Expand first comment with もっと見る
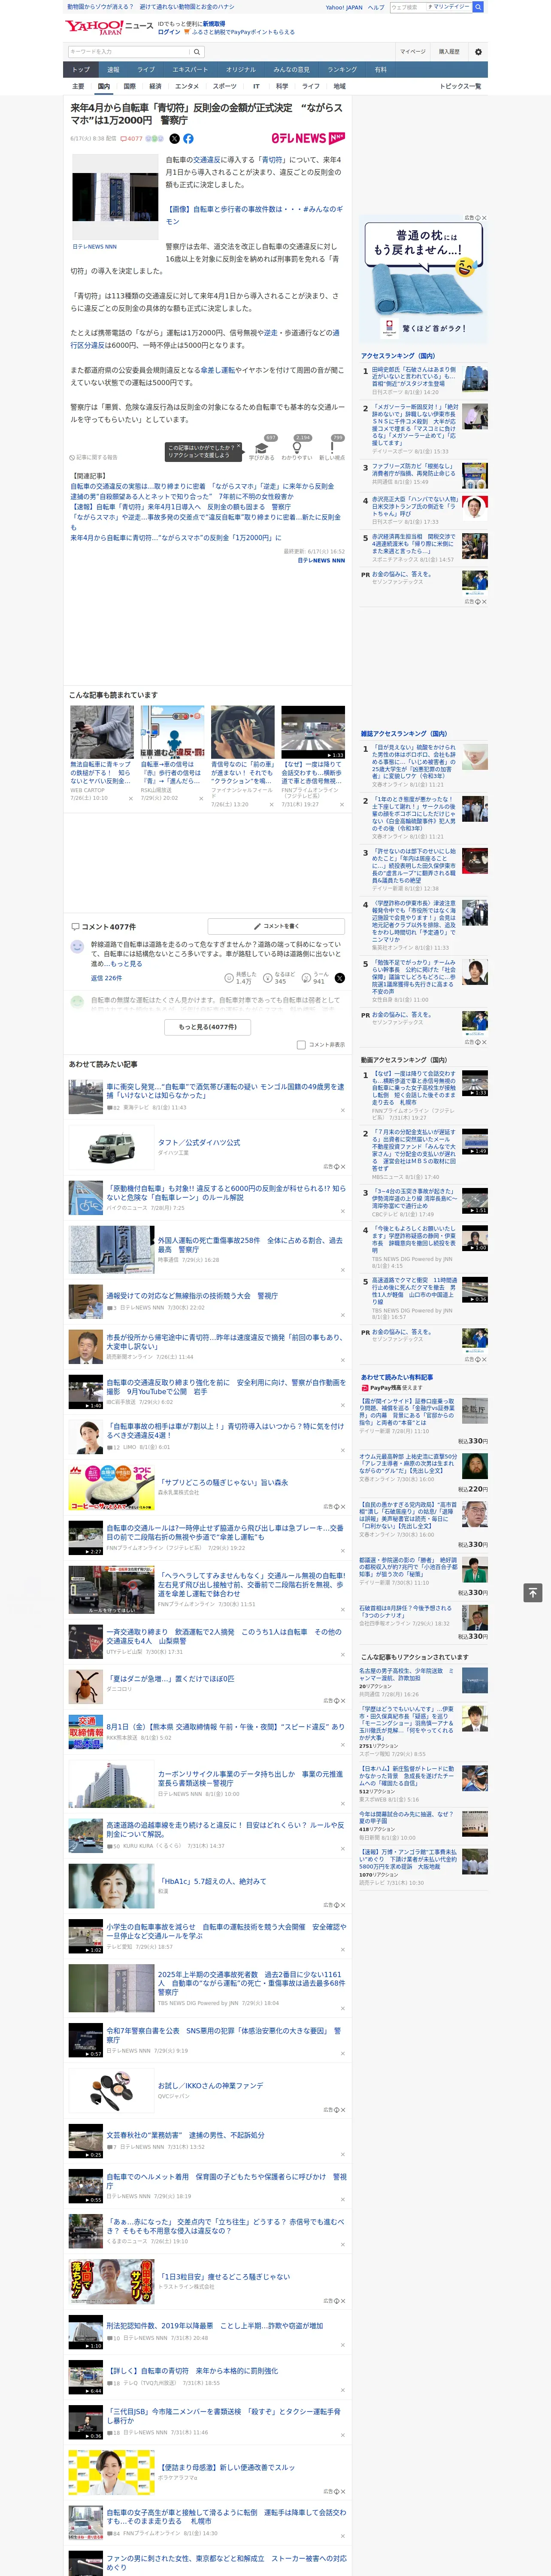551x2576 pixels. click(x=127, y=964)
